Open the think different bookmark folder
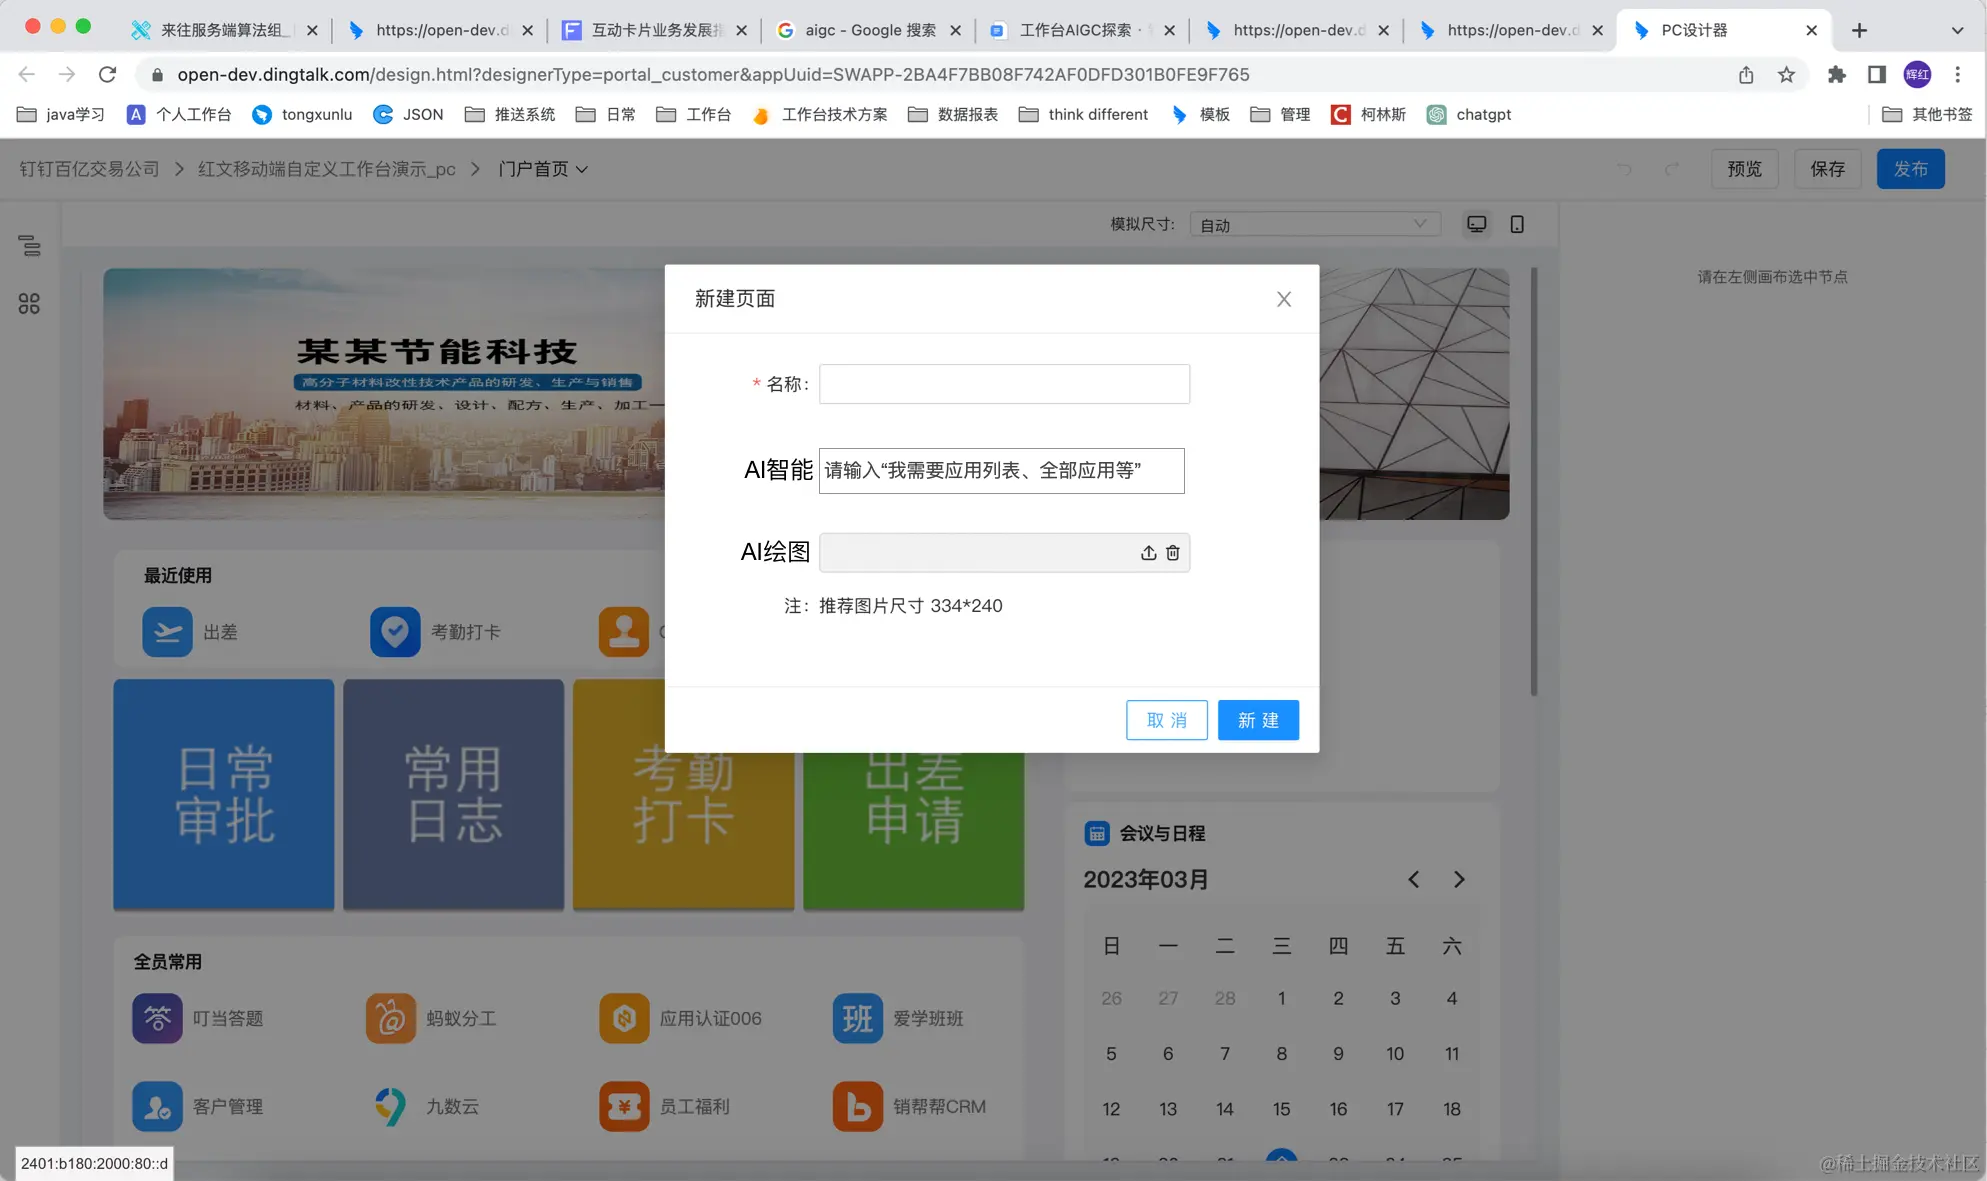 point(1083,114)
